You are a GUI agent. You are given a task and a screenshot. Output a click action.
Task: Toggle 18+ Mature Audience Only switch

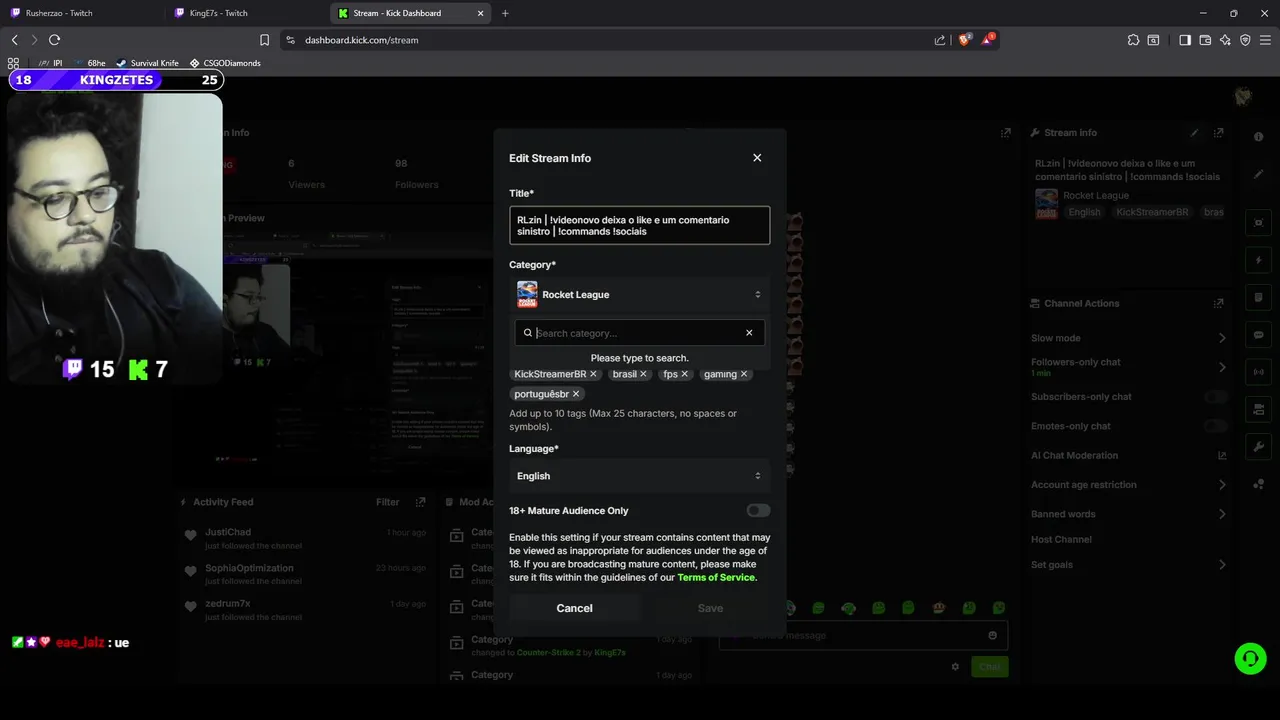coord(758,511)
